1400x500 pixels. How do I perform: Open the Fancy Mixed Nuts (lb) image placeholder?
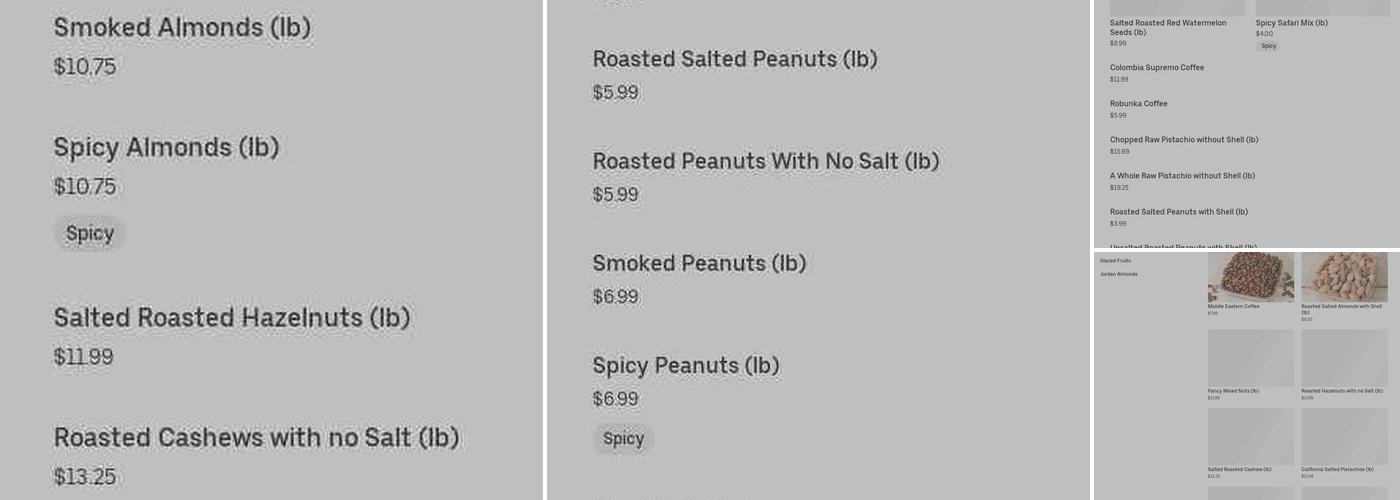[1250, 358]
